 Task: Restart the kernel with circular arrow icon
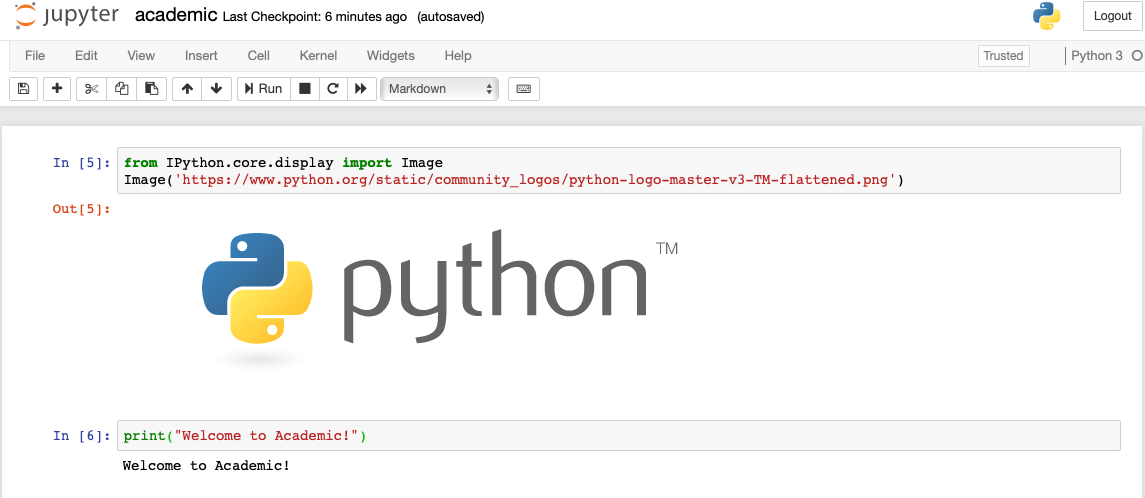(x=332, y=89)
